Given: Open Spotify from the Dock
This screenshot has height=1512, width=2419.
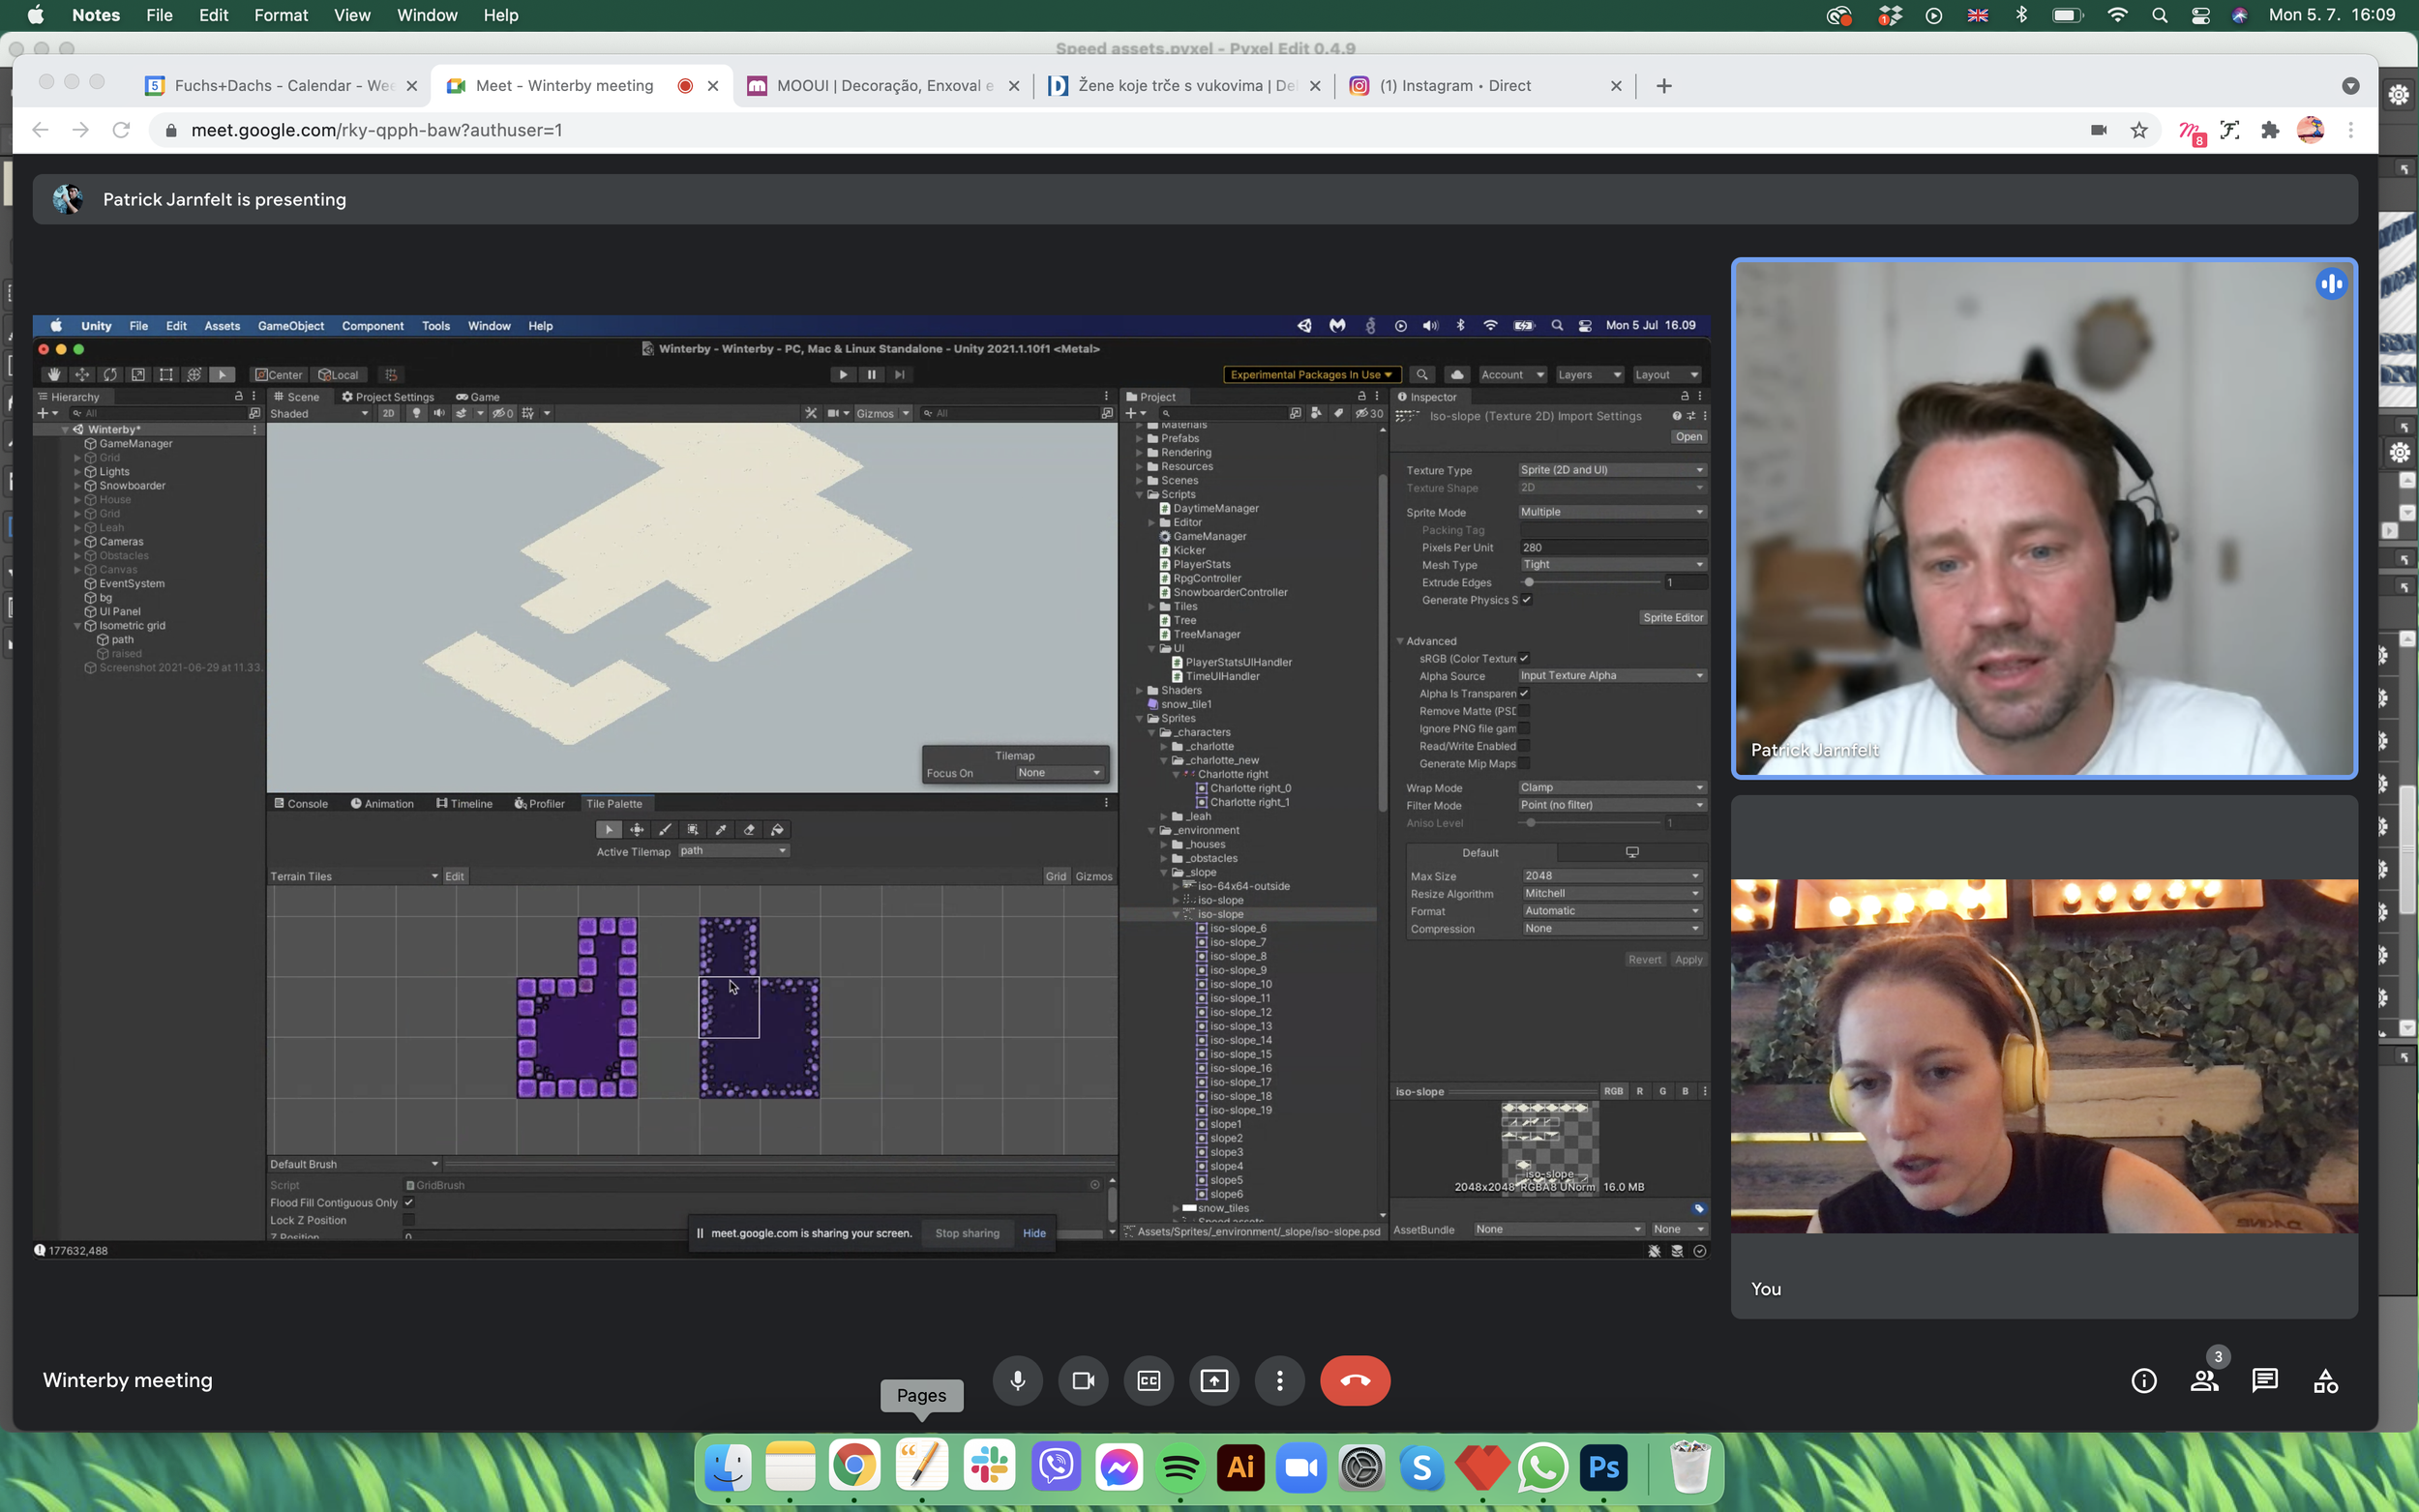Looking at the screenshot, I should [x=1180, y=1467].
